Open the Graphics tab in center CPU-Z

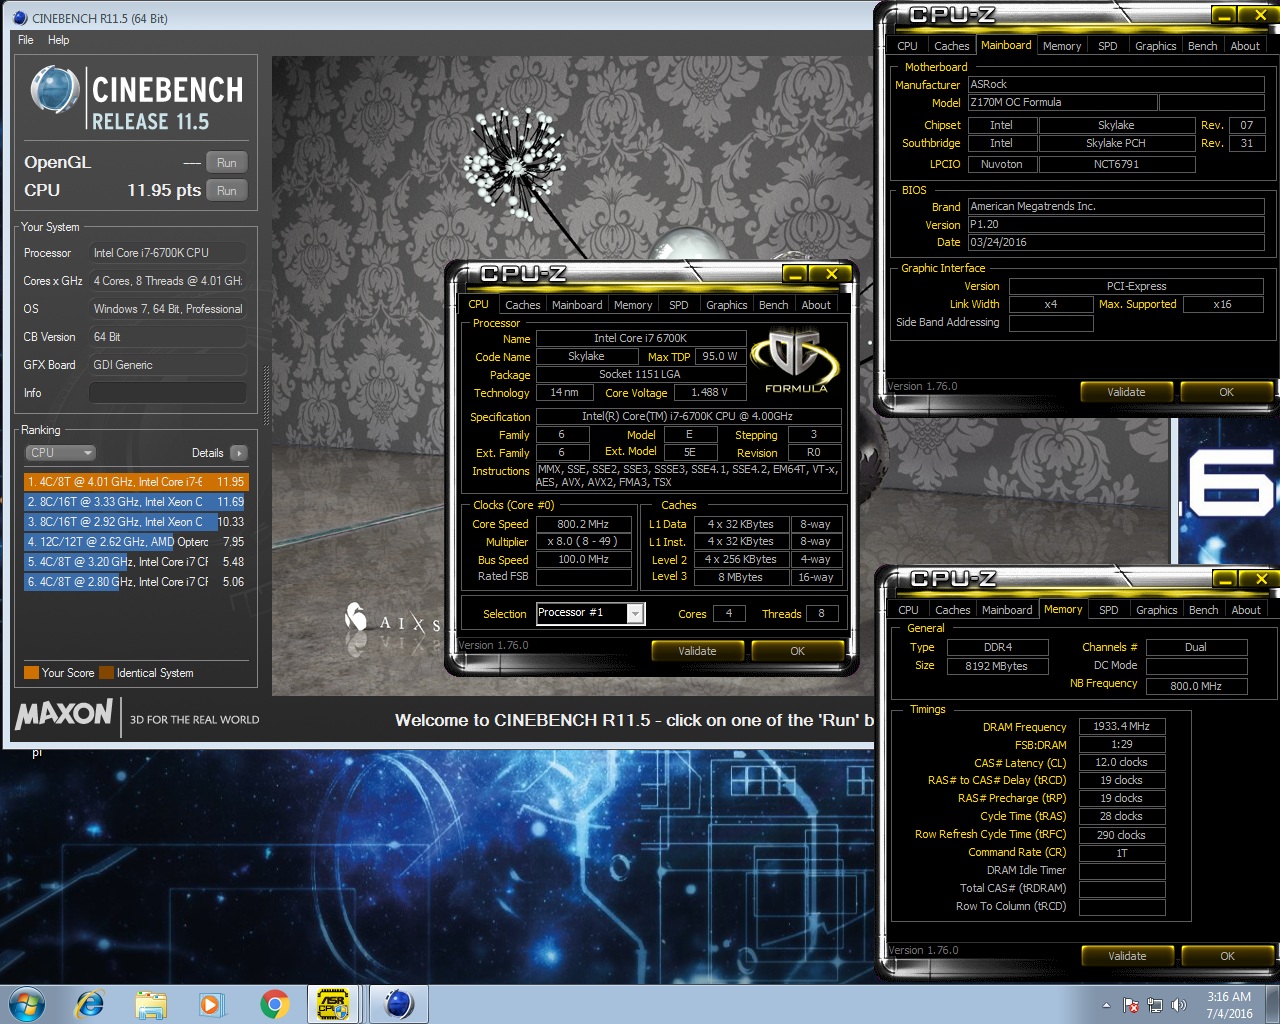pos(727,305)
